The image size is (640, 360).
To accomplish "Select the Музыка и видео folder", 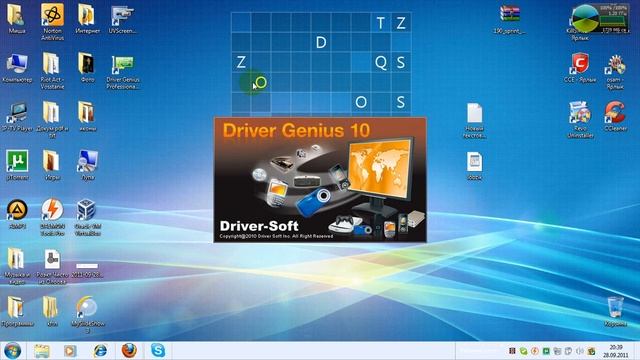I will [x=17, y=266].
